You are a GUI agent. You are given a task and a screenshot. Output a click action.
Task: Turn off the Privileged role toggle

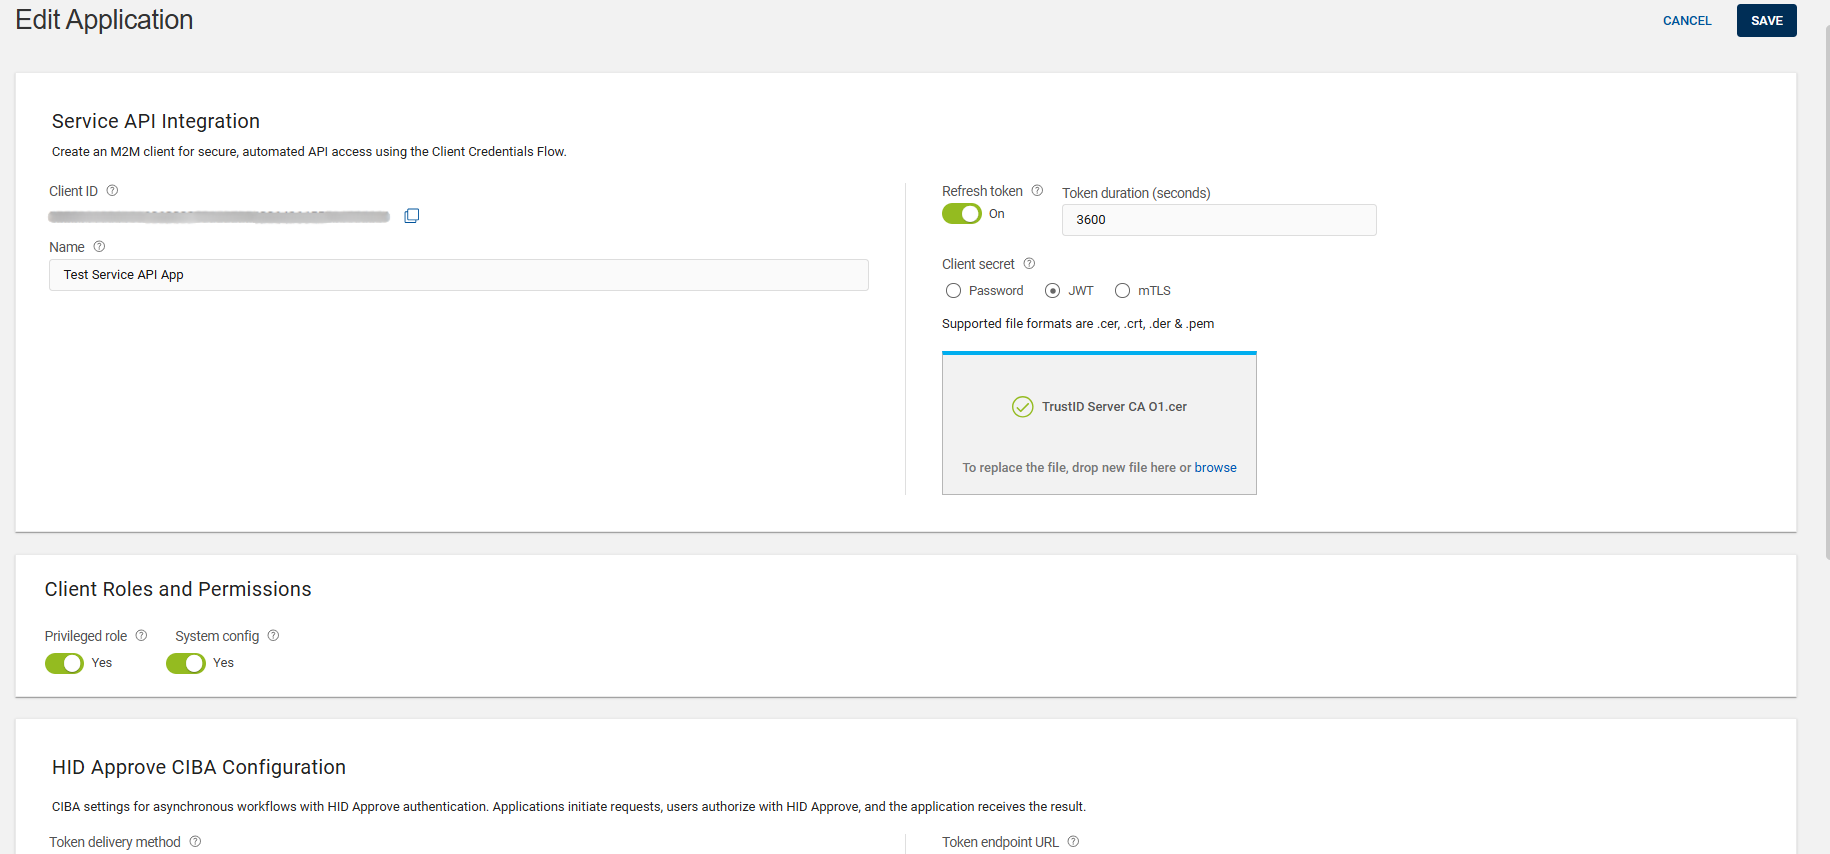point(65,663)
